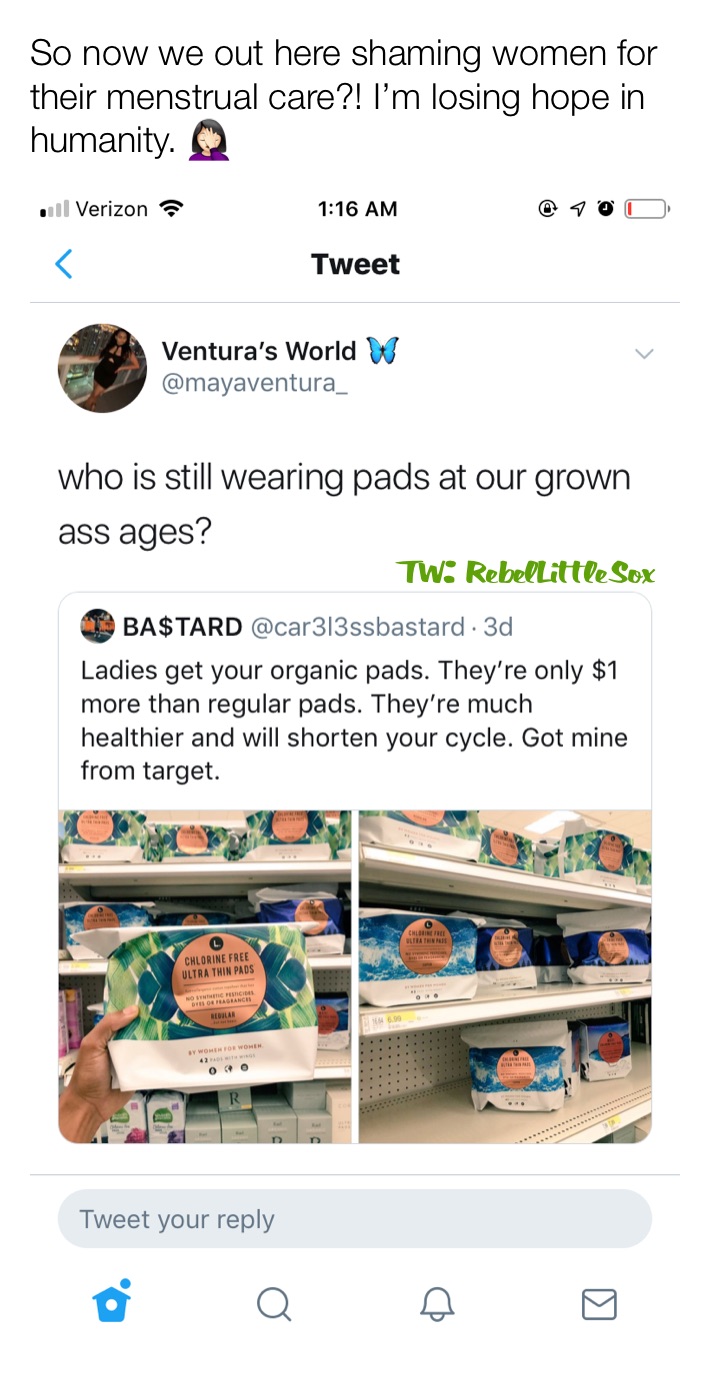Tap the Tweet your reply field
This screenshot has height=1378, width=710.
point(355,1219)
